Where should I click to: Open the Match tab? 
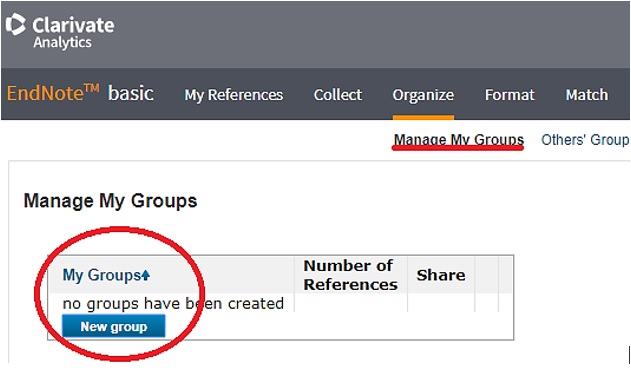click(x=587, y=95)
